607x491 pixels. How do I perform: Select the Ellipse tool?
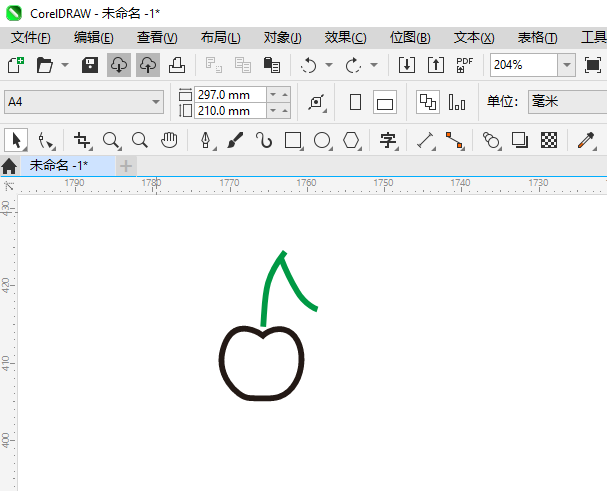322,140
